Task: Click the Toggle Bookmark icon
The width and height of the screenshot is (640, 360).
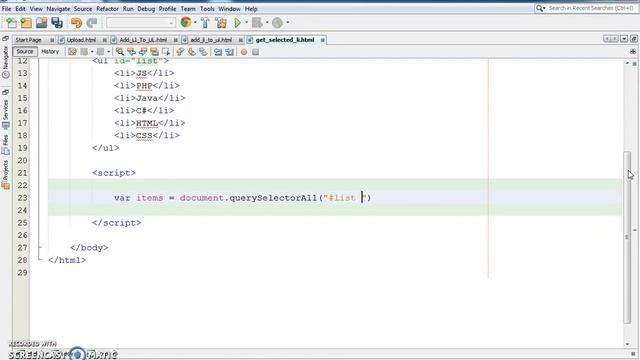Action: [x=203, y=52]
